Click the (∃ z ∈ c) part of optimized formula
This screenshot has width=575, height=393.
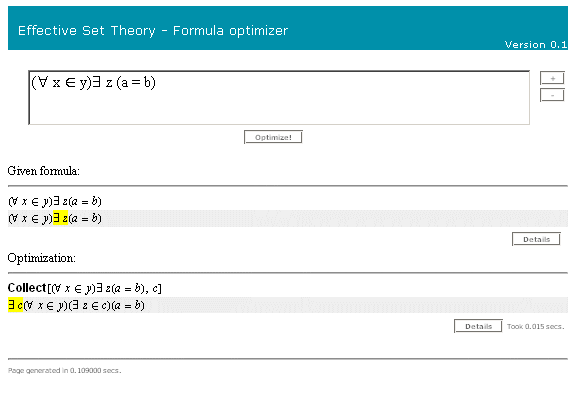pos(90,305)
